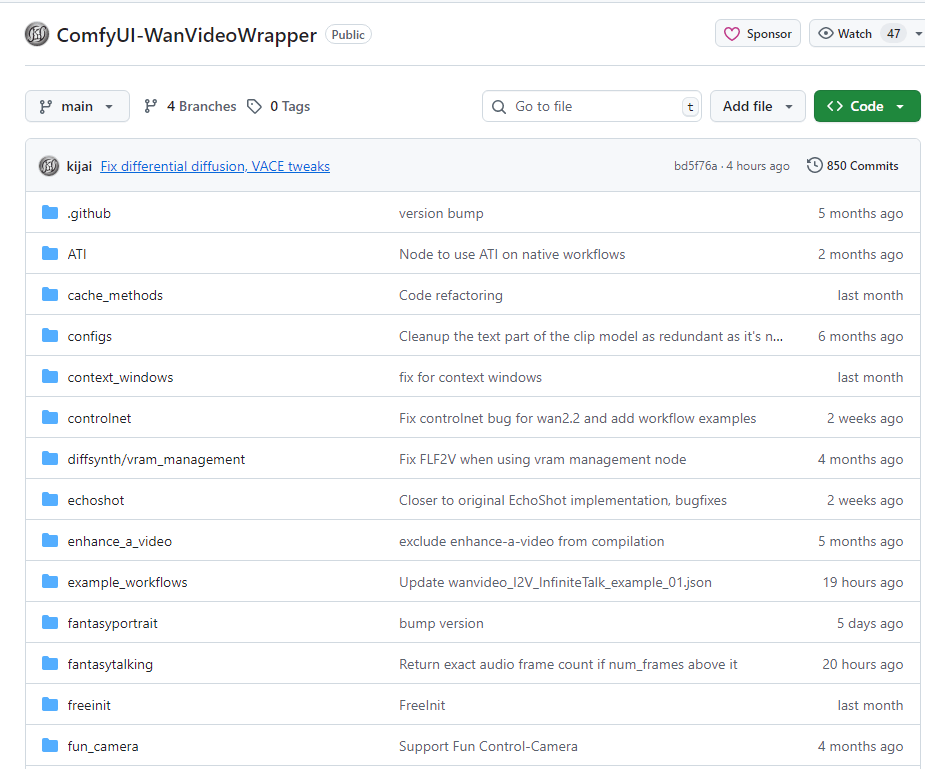925x769 pixels.
Task: Click the Sponsor button
Action: coord(757,34)
